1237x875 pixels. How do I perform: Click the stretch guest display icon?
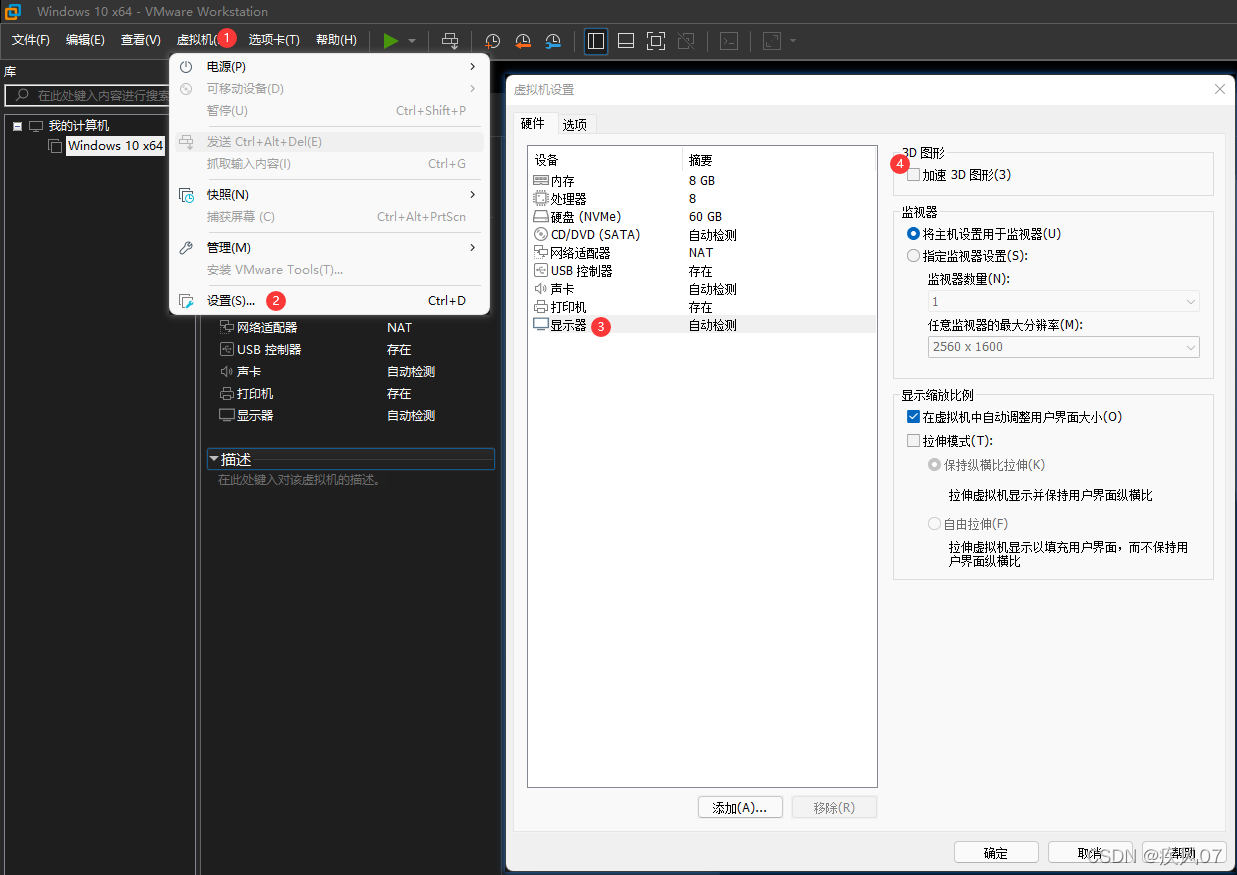point(772,41)
